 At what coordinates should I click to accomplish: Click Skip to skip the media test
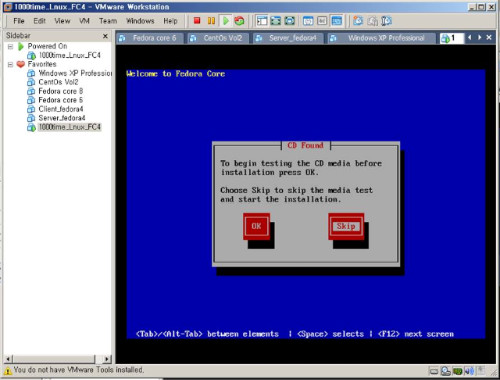point(346,226)
